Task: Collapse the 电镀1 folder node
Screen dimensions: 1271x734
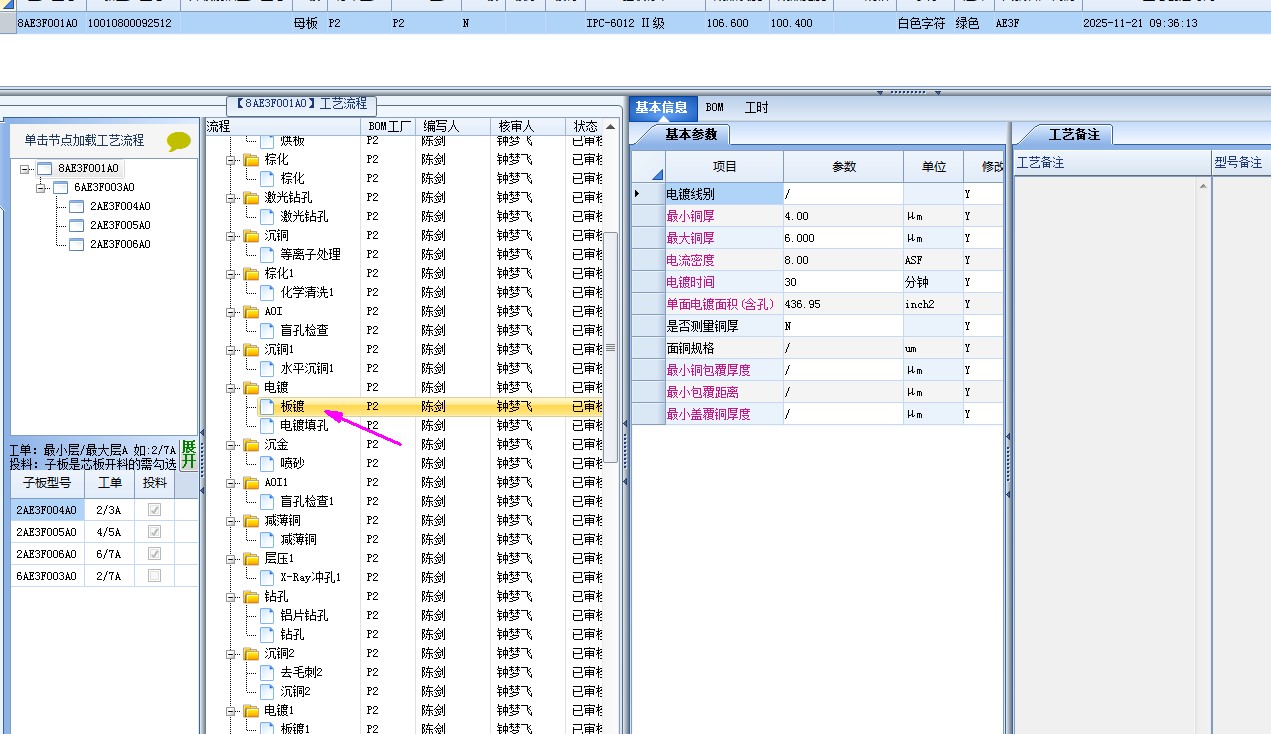Action: click(x=231, y=711)
